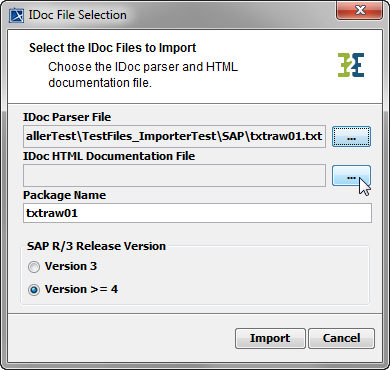The height and width of the screenshot is (370, 390).
Task: Click the 'IDoc Parser File' label
Action: [x=67, y=117]
